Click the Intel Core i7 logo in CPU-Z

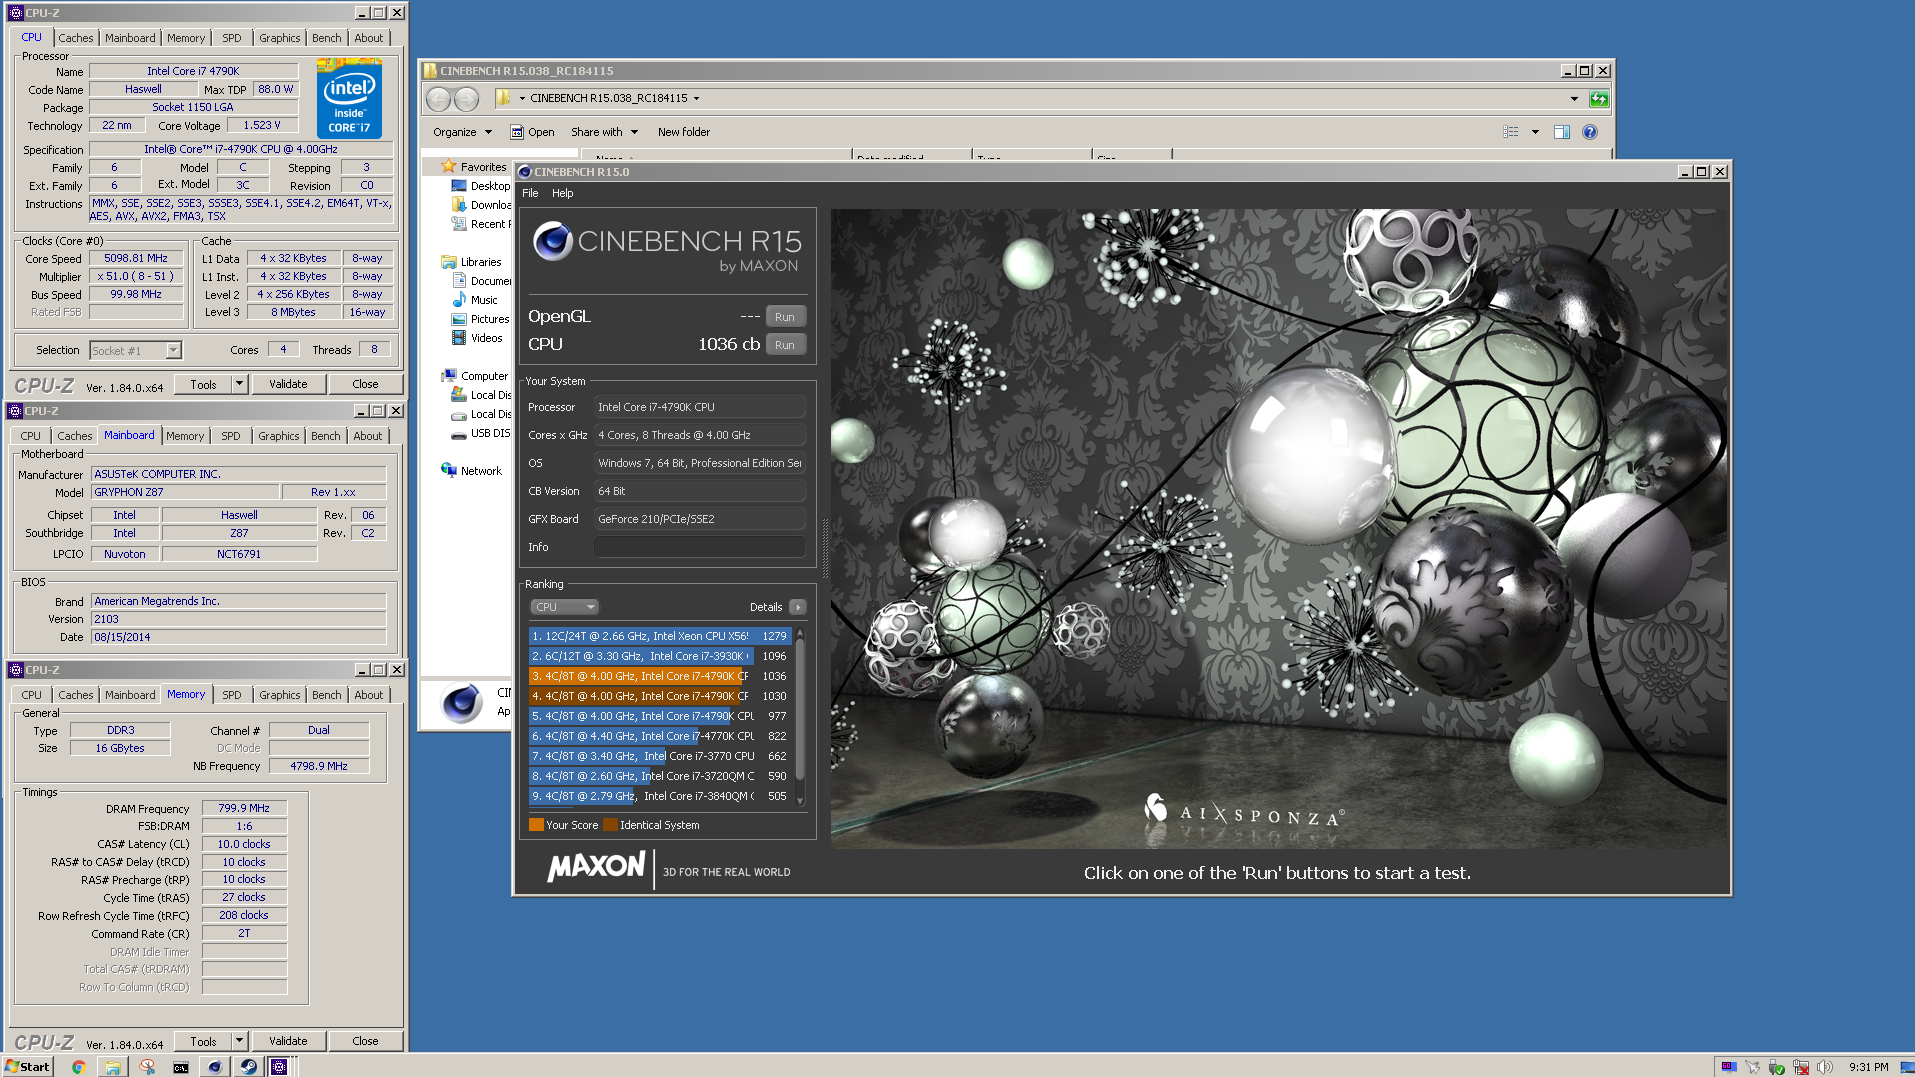(349, 98)
